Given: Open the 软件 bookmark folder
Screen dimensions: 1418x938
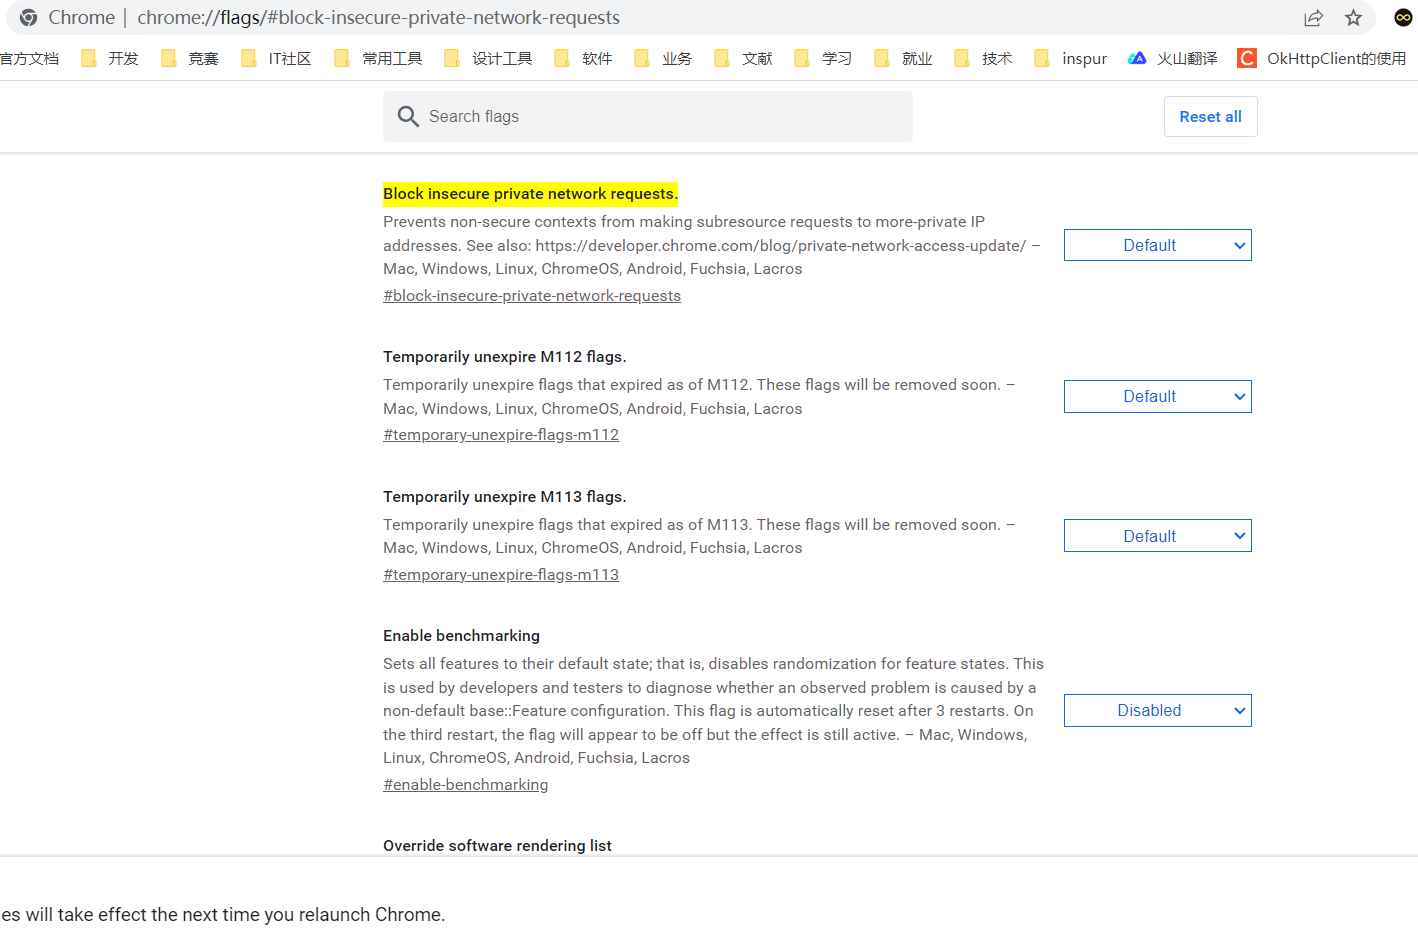Looking at the screenshot, I should click(583, 58).
